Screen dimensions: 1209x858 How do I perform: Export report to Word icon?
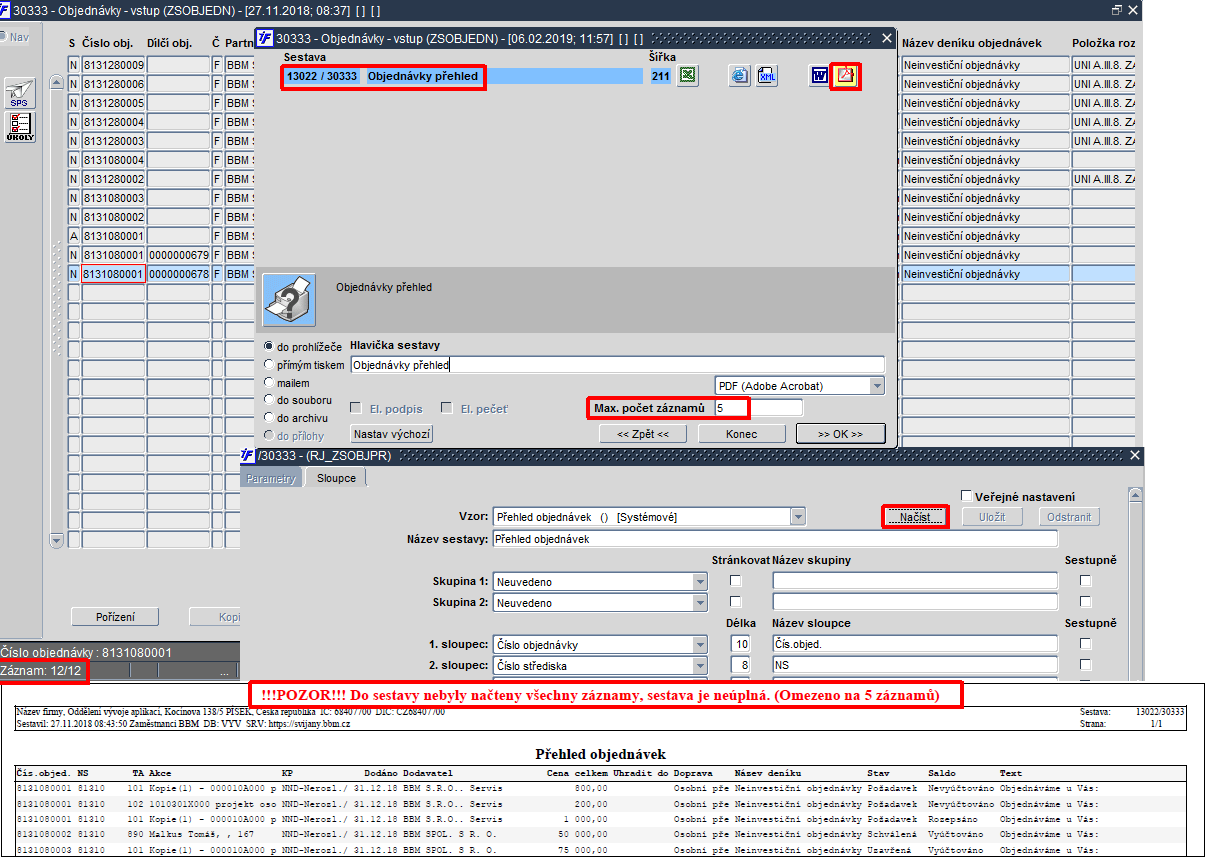819,76
